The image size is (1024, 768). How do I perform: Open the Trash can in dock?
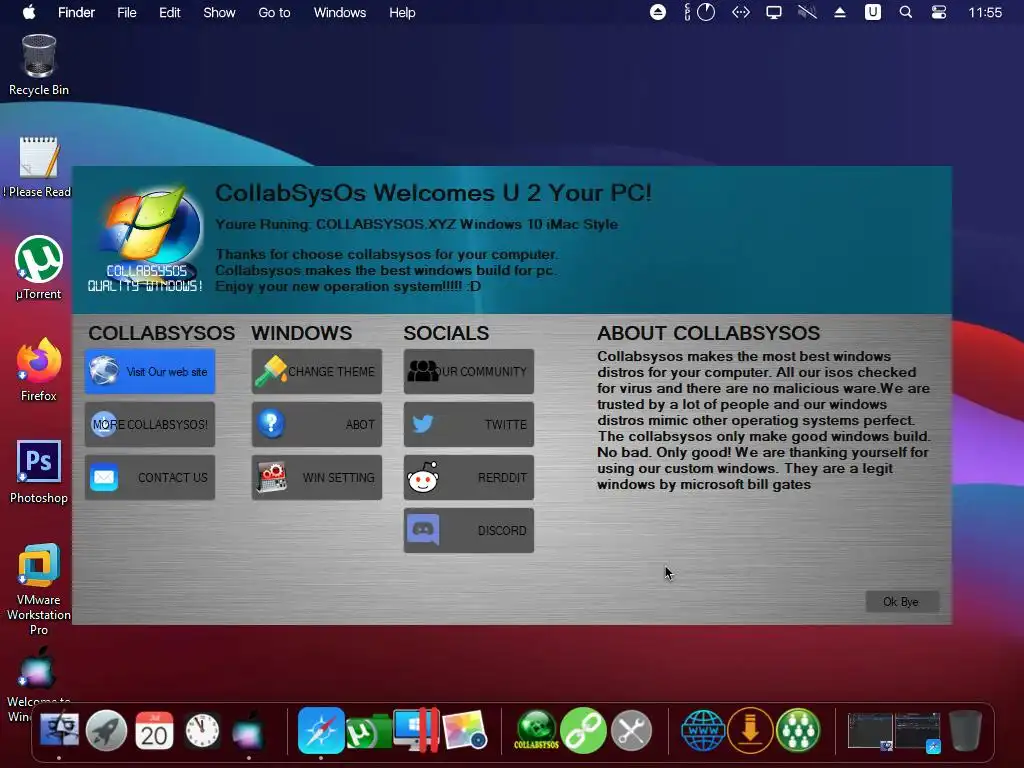click(965, 730)
